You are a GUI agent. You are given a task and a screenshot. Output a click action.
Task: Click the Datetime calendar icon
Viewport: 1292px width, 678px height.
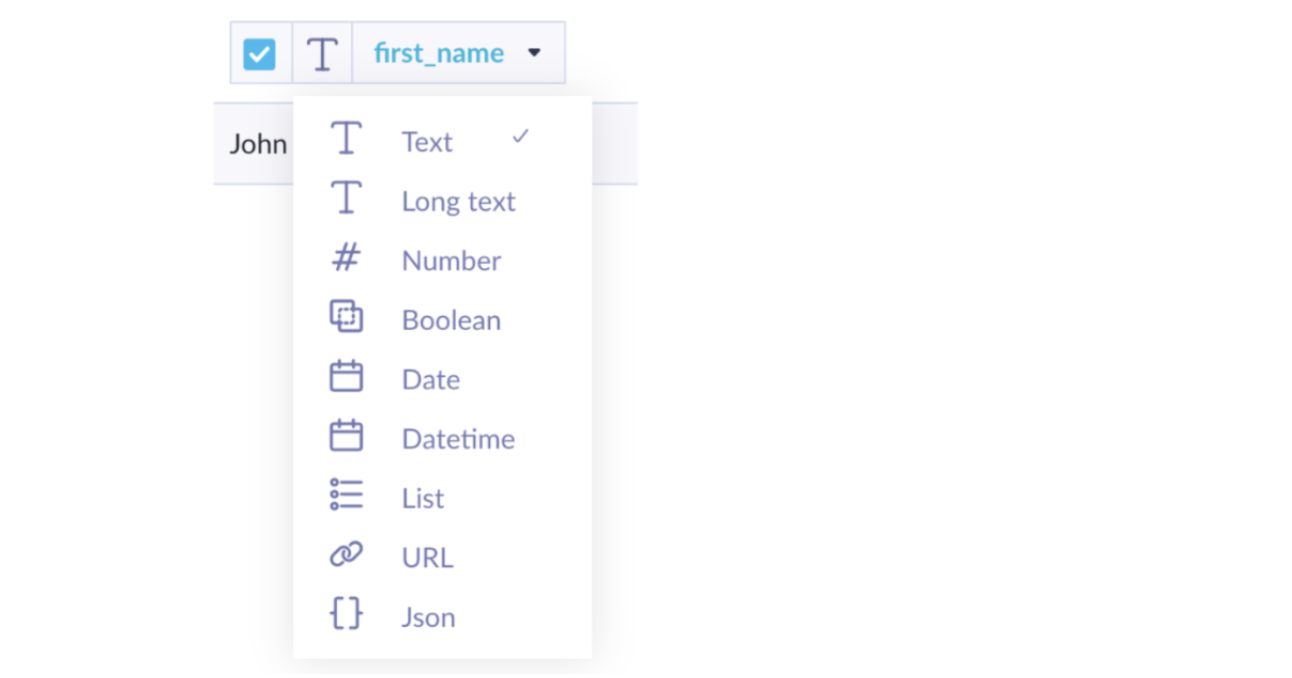tap(345, 436)
